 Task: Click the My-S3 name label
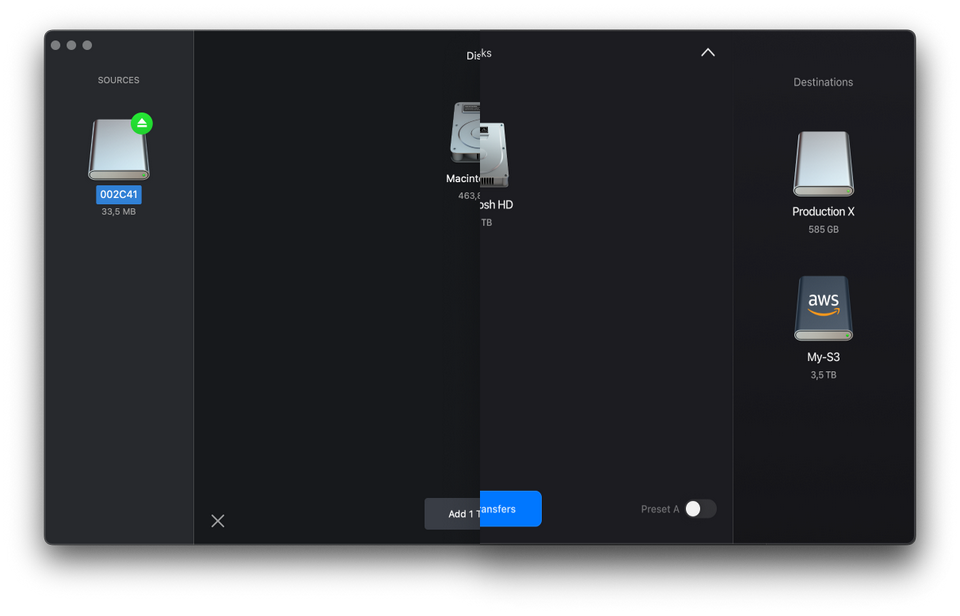pyautogui.click(x=823, y=357)
